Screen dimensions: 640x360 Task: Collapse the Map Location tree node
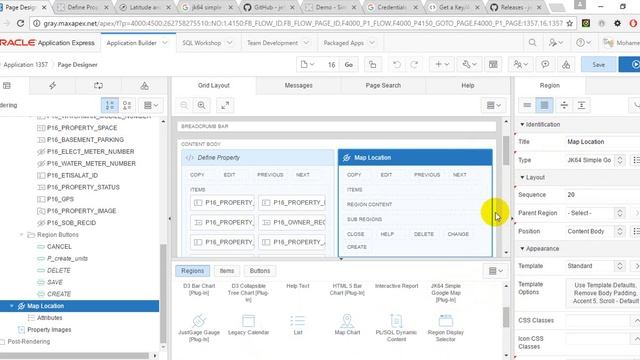12,306
